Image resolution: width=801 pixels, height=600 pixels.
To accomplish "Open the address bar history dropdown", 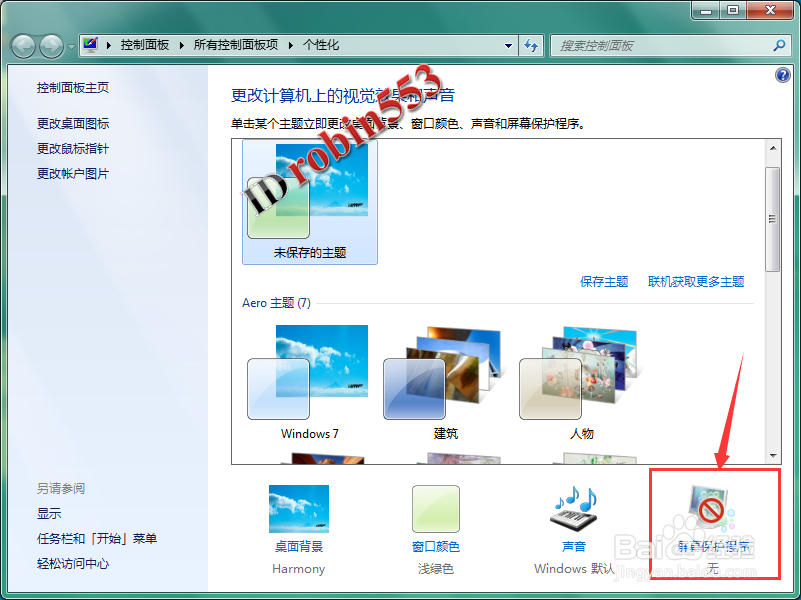I will point(508,45).
